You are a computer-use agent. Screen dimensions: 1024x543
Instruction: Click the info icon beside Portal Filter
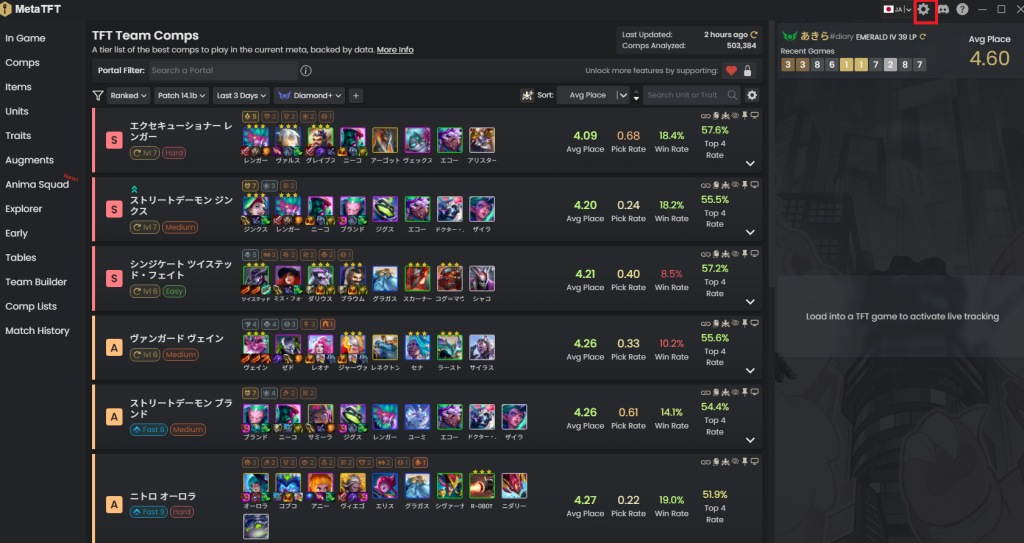click(x=306, y=71)
